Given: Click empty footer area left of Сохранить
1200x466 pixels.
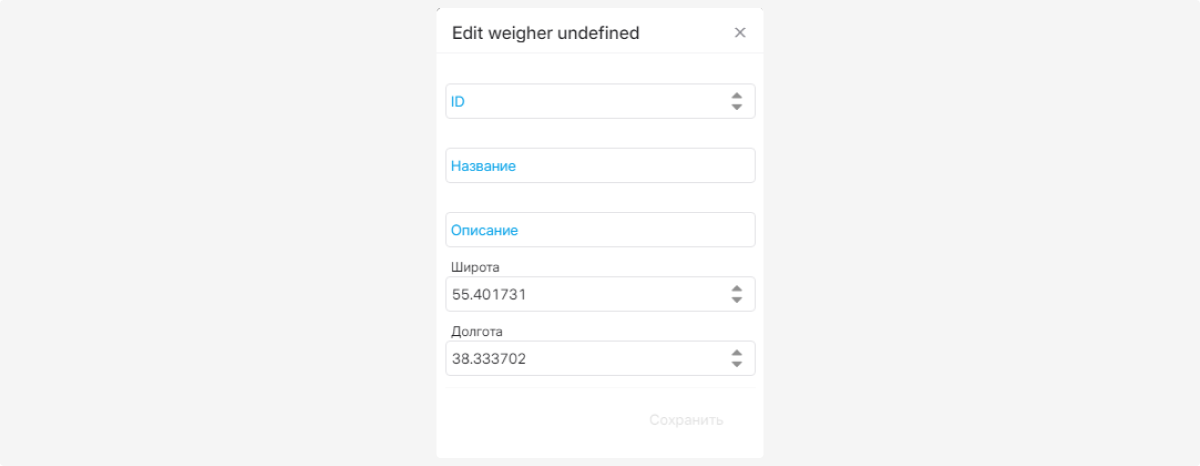Looking at the screenshot, I should [530, 420].
